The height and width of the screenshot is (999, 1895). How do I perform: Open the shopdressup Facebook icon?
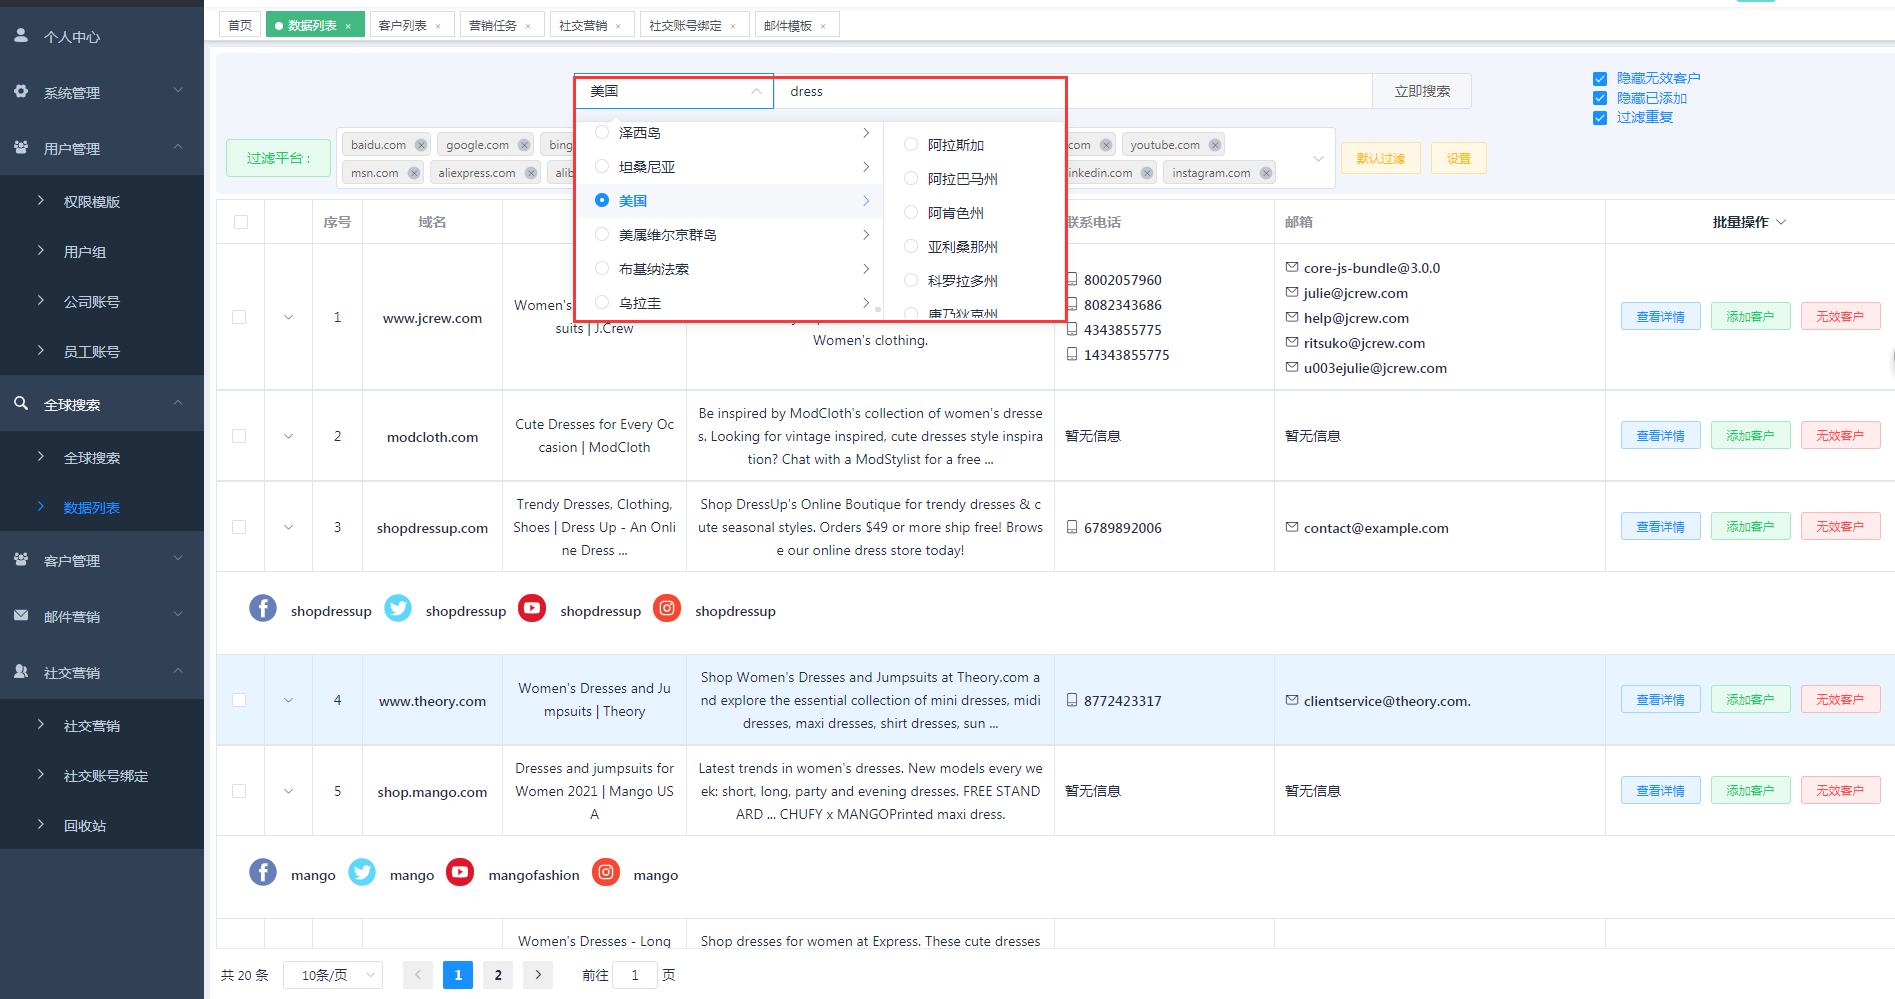point(263,608)
